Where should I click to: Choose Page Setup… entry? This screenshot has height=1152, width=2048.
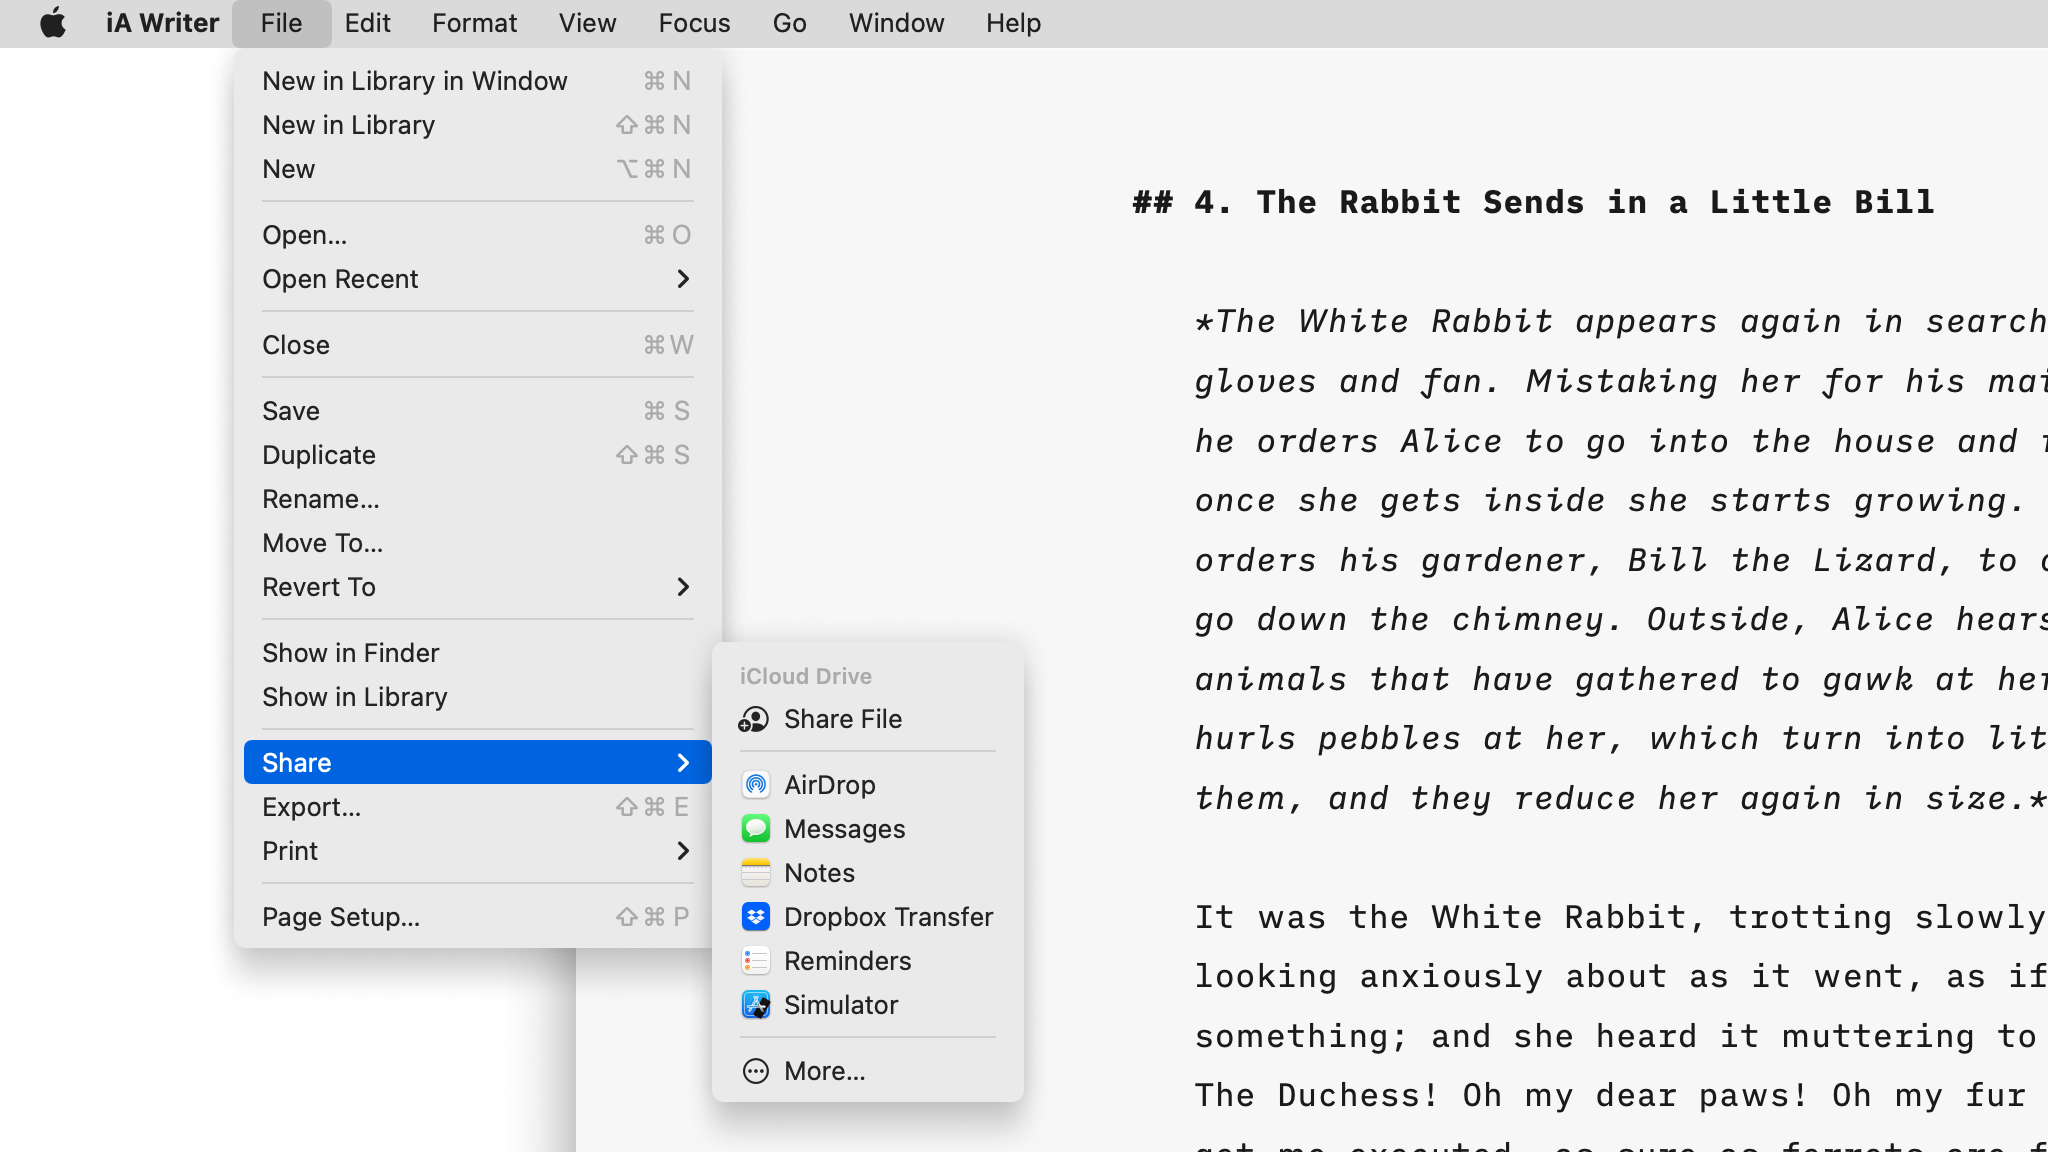(340, 917)
